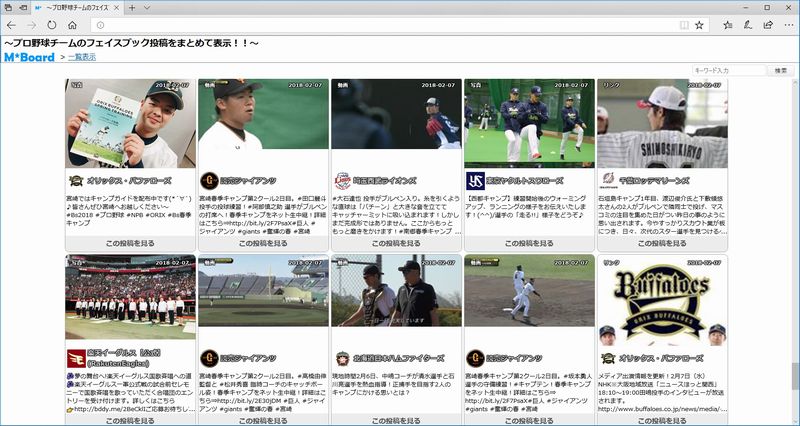This screenshot has height=426, width=800.
Task: Click Giants logo on the 坂本勇人 post
Action: [476, 358]
